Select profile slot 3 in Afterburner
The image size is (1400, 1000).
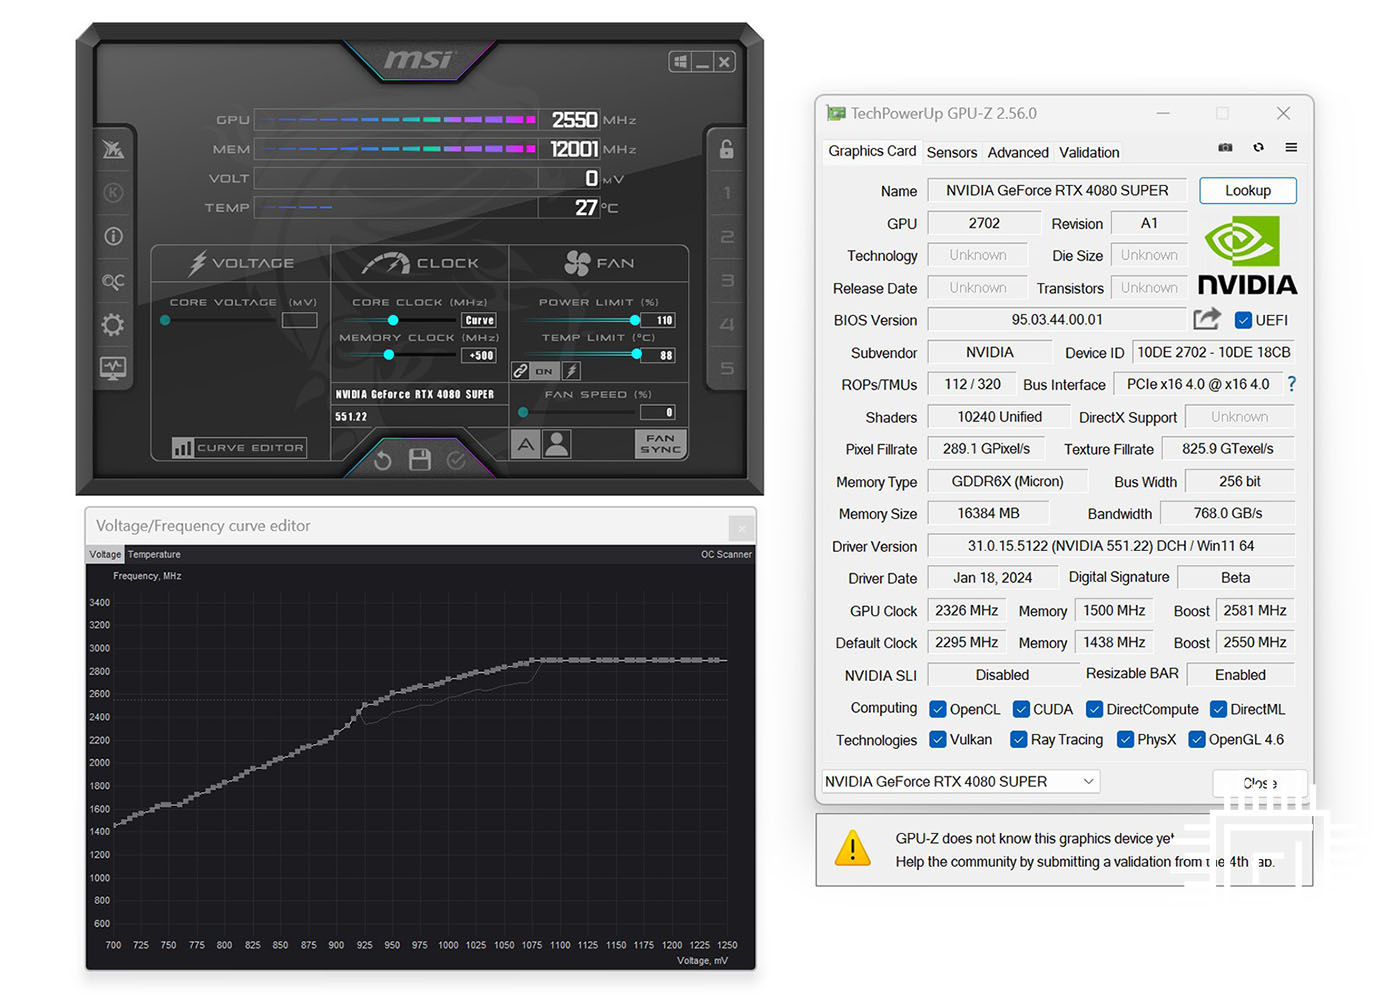tap(727, 281)
